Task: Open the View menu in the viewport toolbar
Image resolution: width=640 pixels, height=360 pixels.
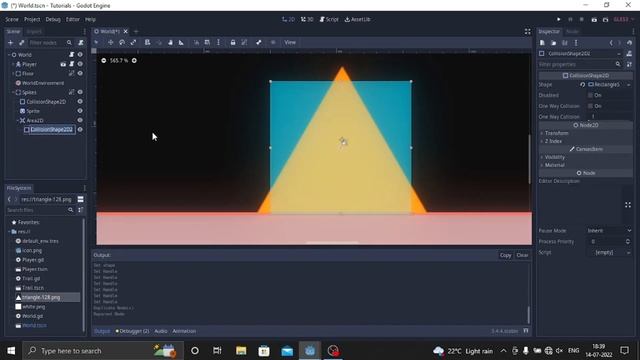Action: tap(290, 42)
